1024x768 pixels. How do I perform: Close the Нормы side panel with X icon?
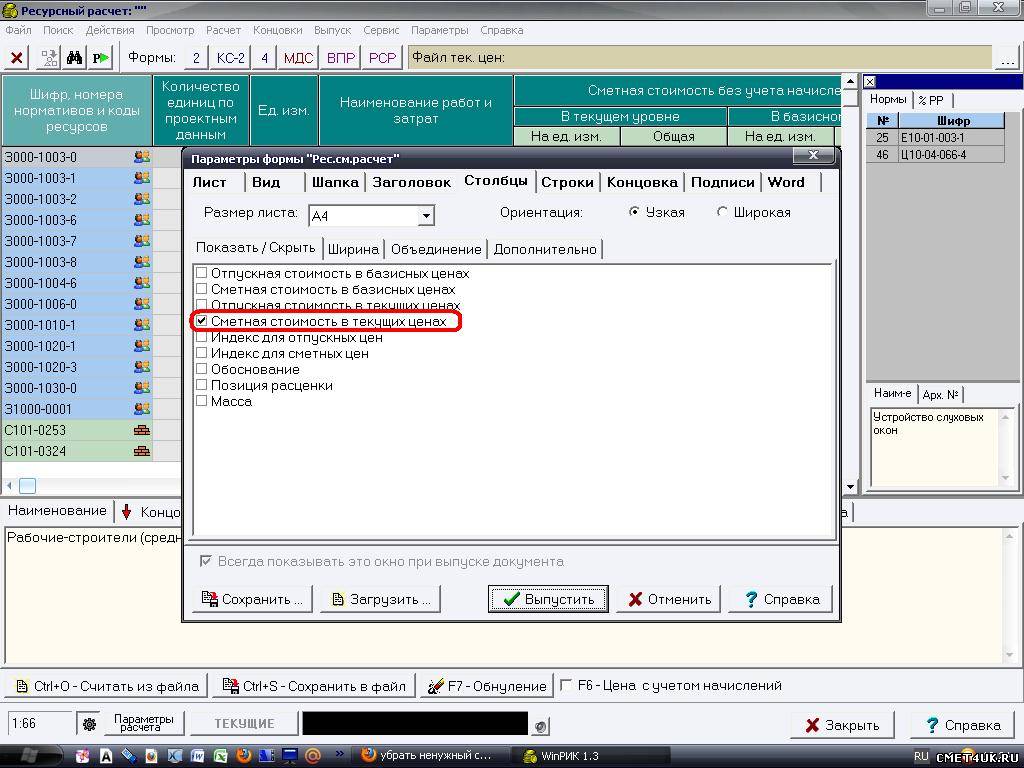click(x=870, y=82)
